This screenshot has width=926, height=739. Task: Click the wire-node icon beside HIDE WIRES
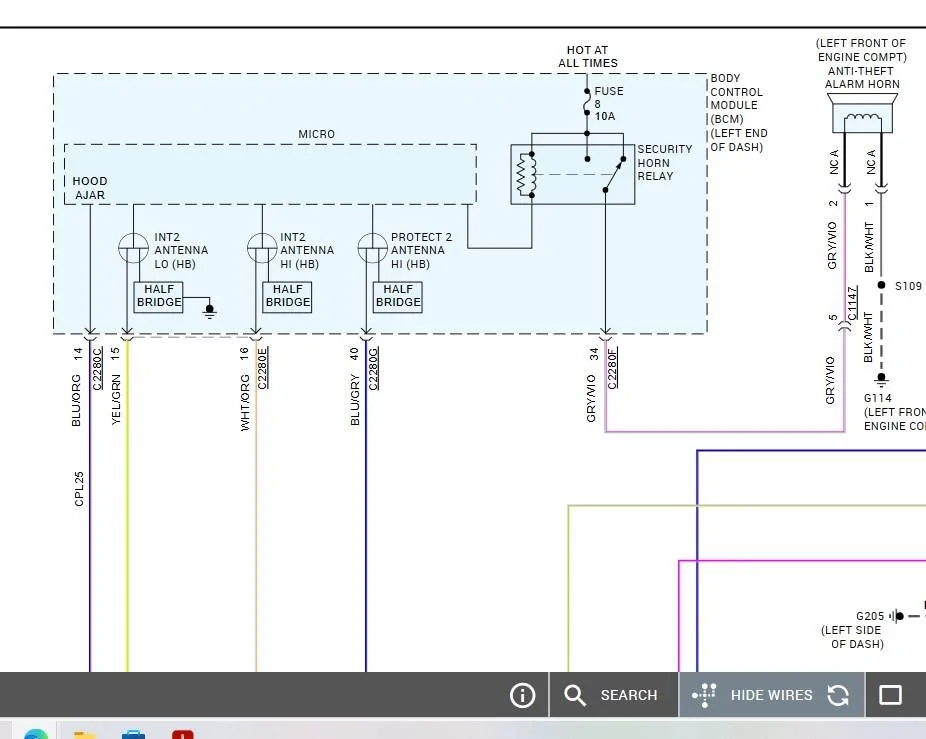pyautogui.click(x=705, y=695)
